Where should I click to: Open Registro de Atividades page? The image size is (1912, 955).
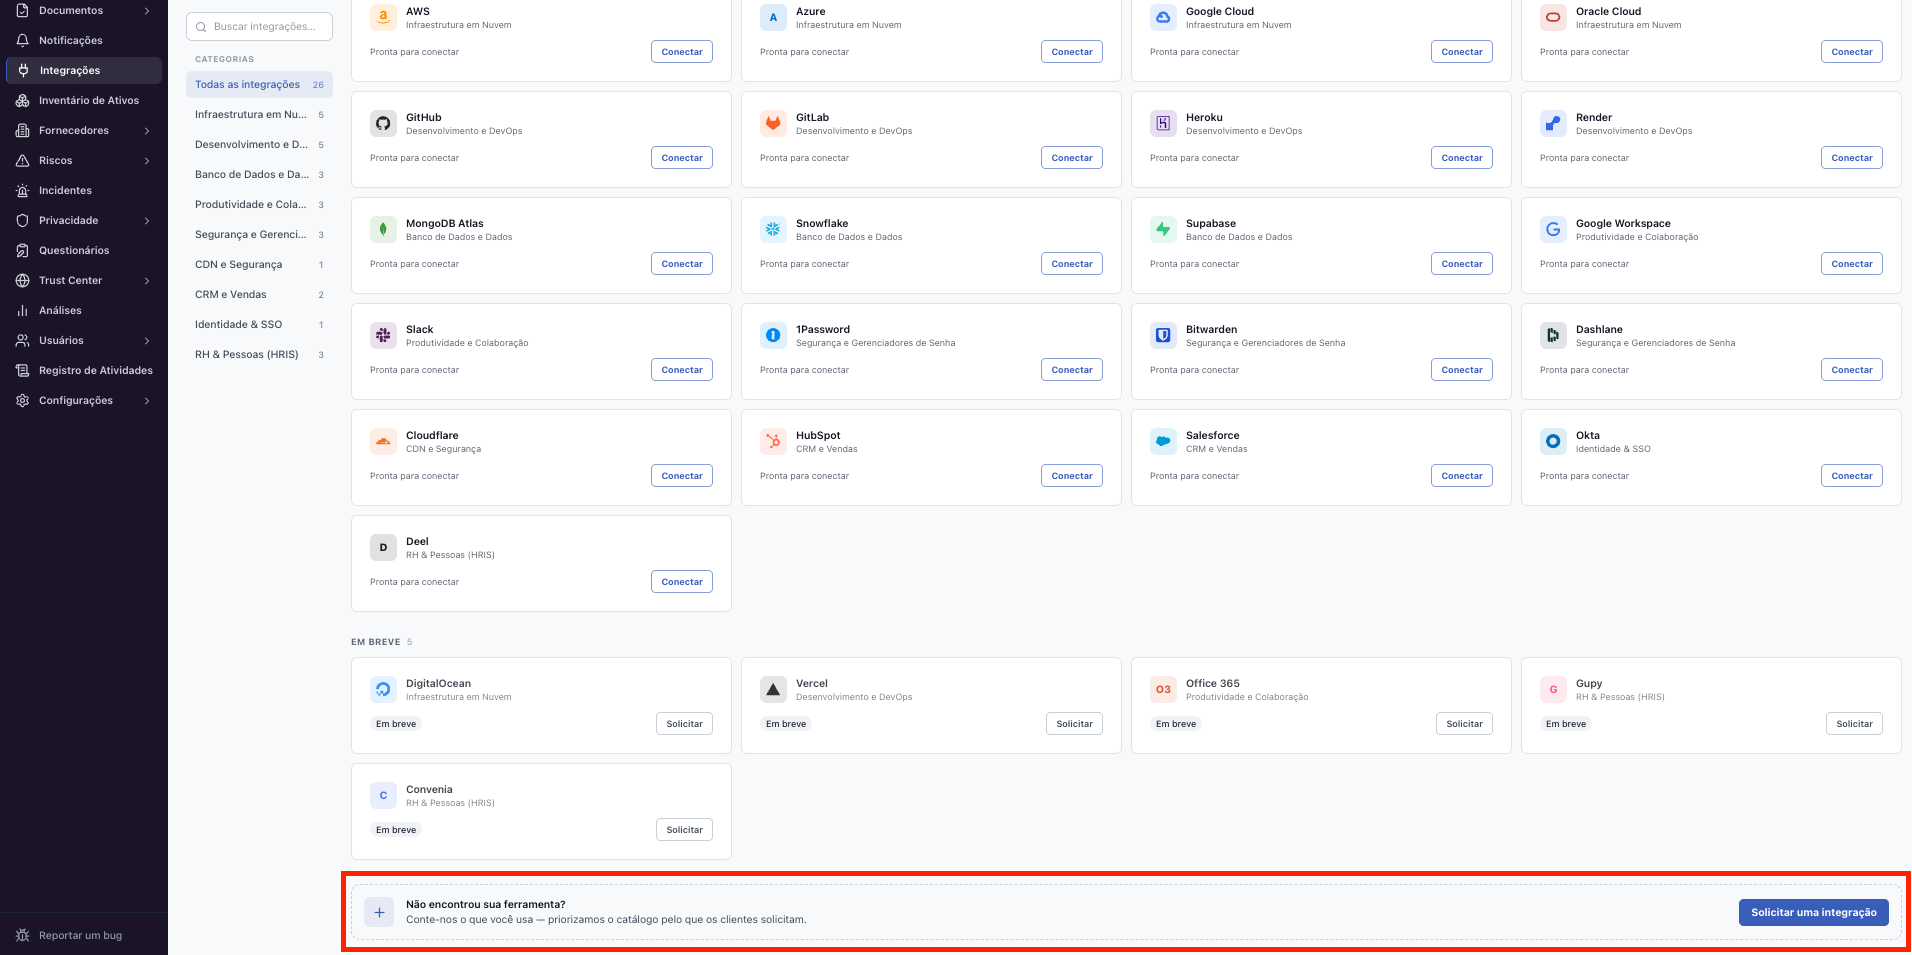84,371
